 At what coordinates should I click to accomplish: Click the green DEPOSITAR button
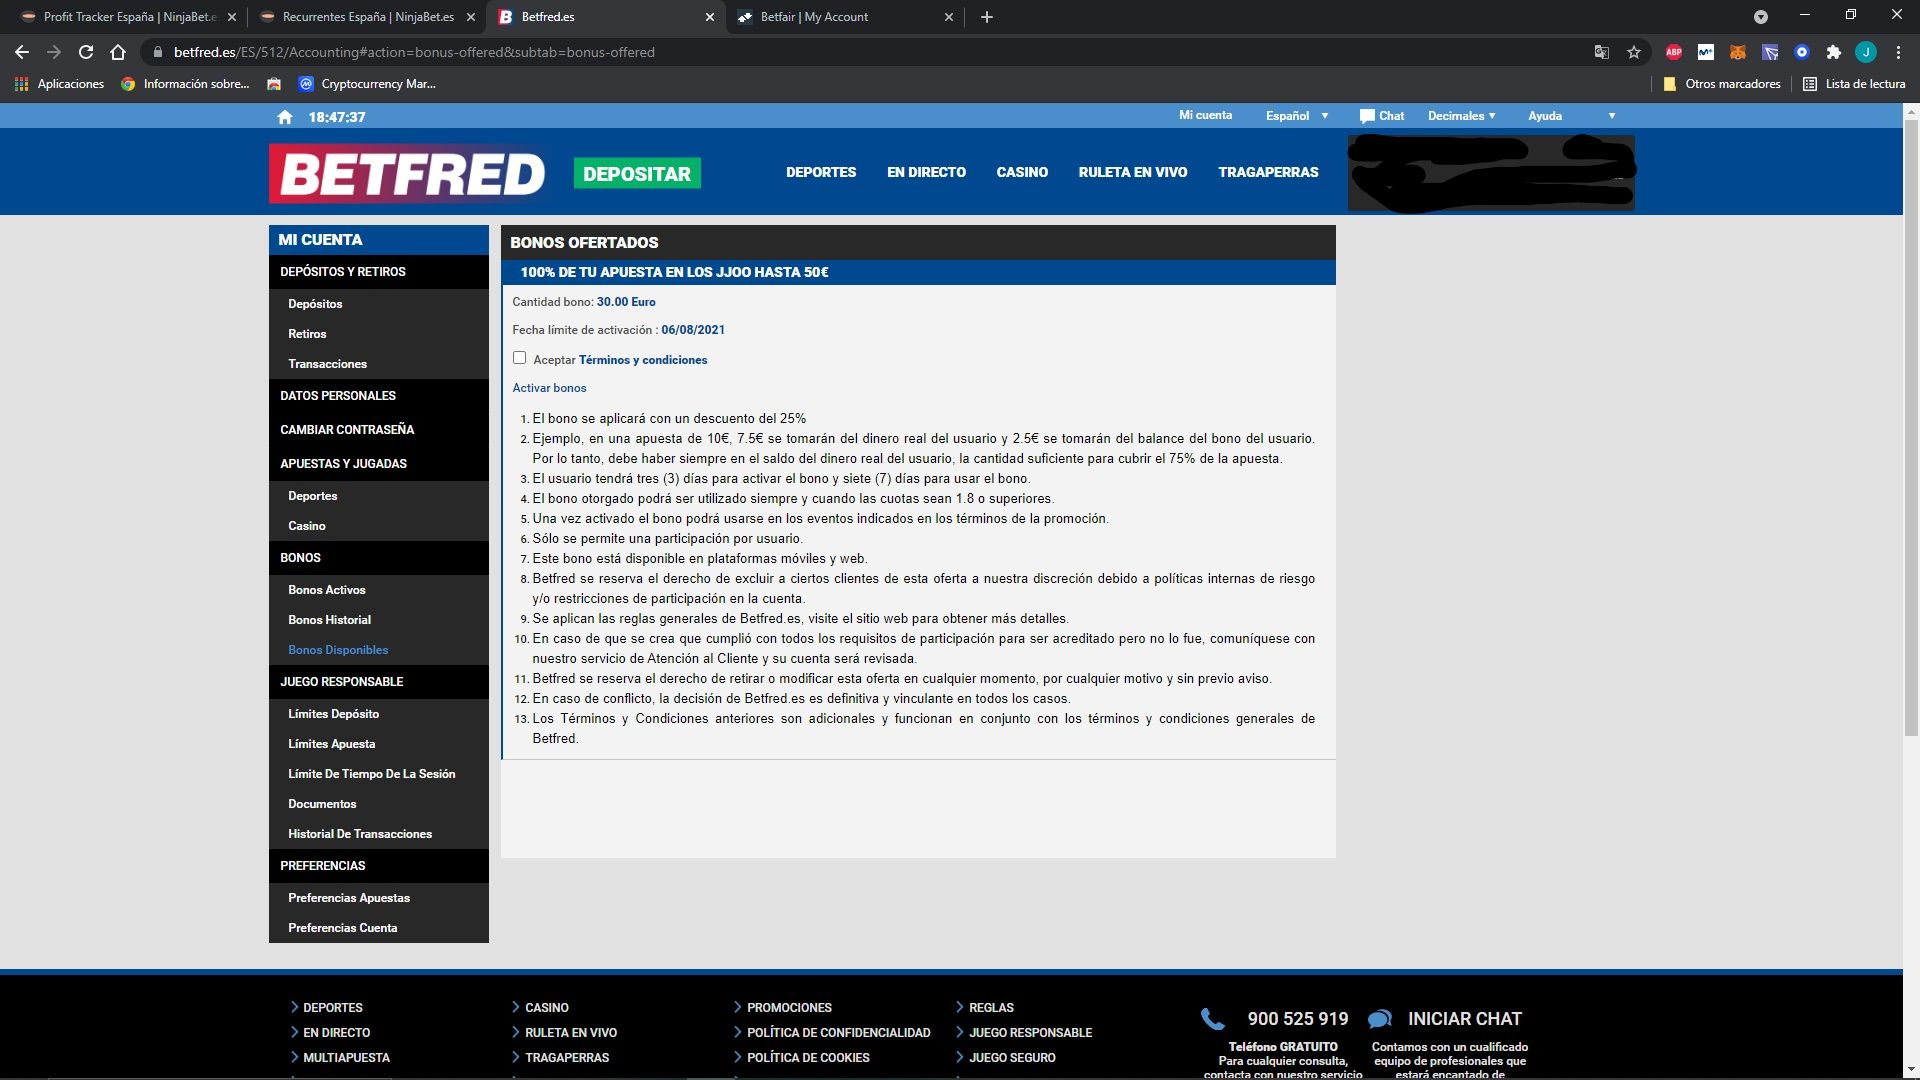point(637,173)
